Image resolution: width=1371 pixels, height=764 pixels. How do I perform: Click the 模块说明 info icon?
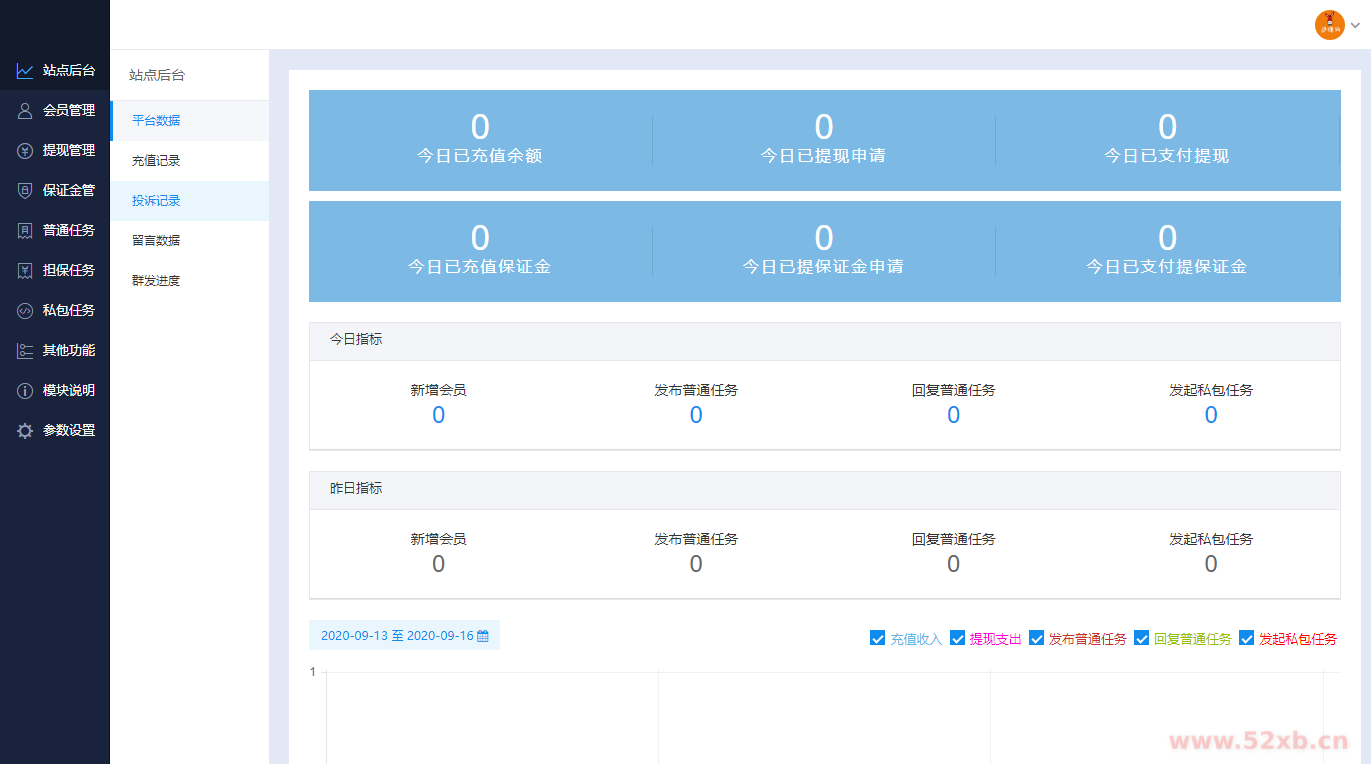click(x=25, y=391)
